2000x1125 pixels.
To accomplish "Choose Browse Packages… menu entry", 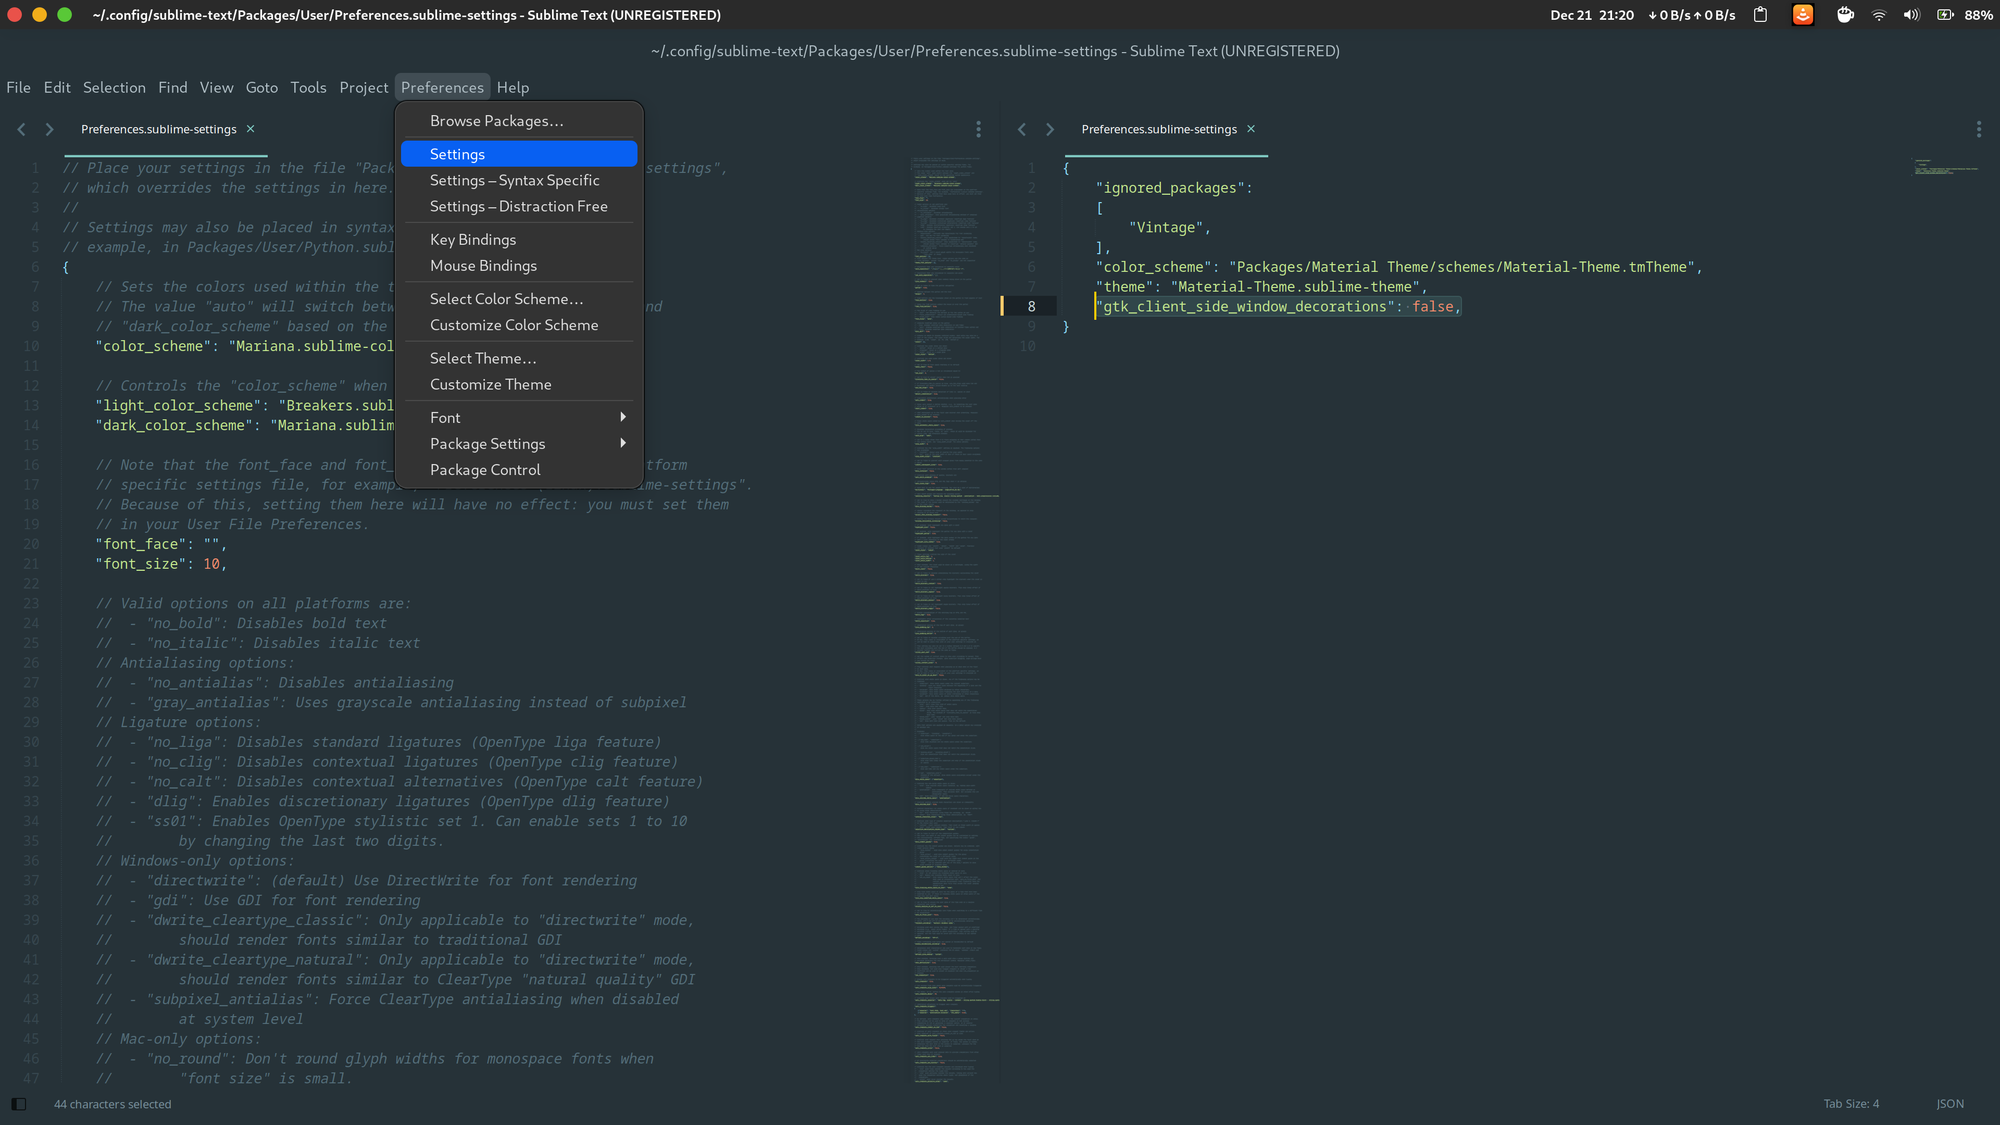I will pos(519,121).
